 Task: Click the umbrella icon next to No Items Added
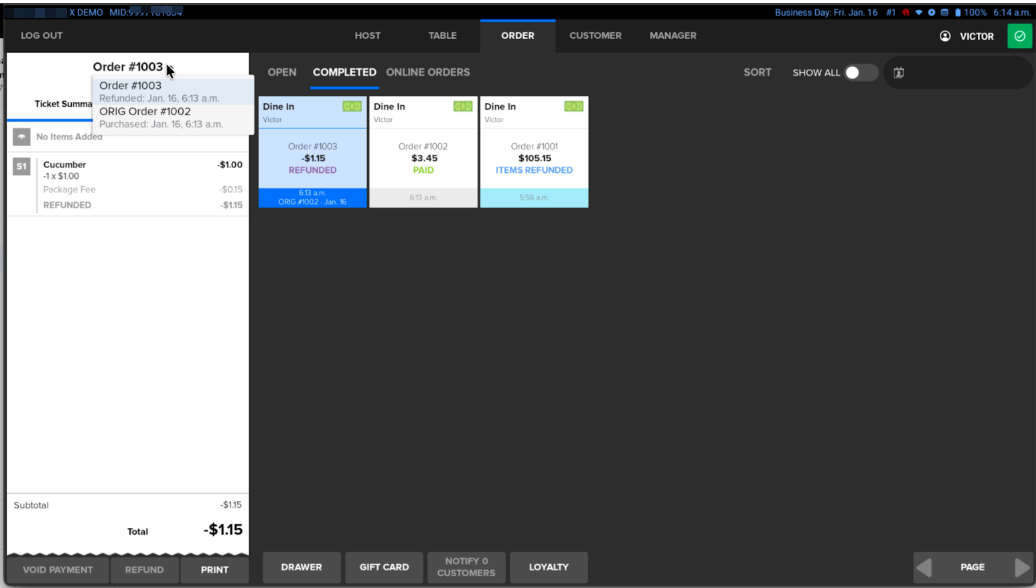tap(20, 137)
